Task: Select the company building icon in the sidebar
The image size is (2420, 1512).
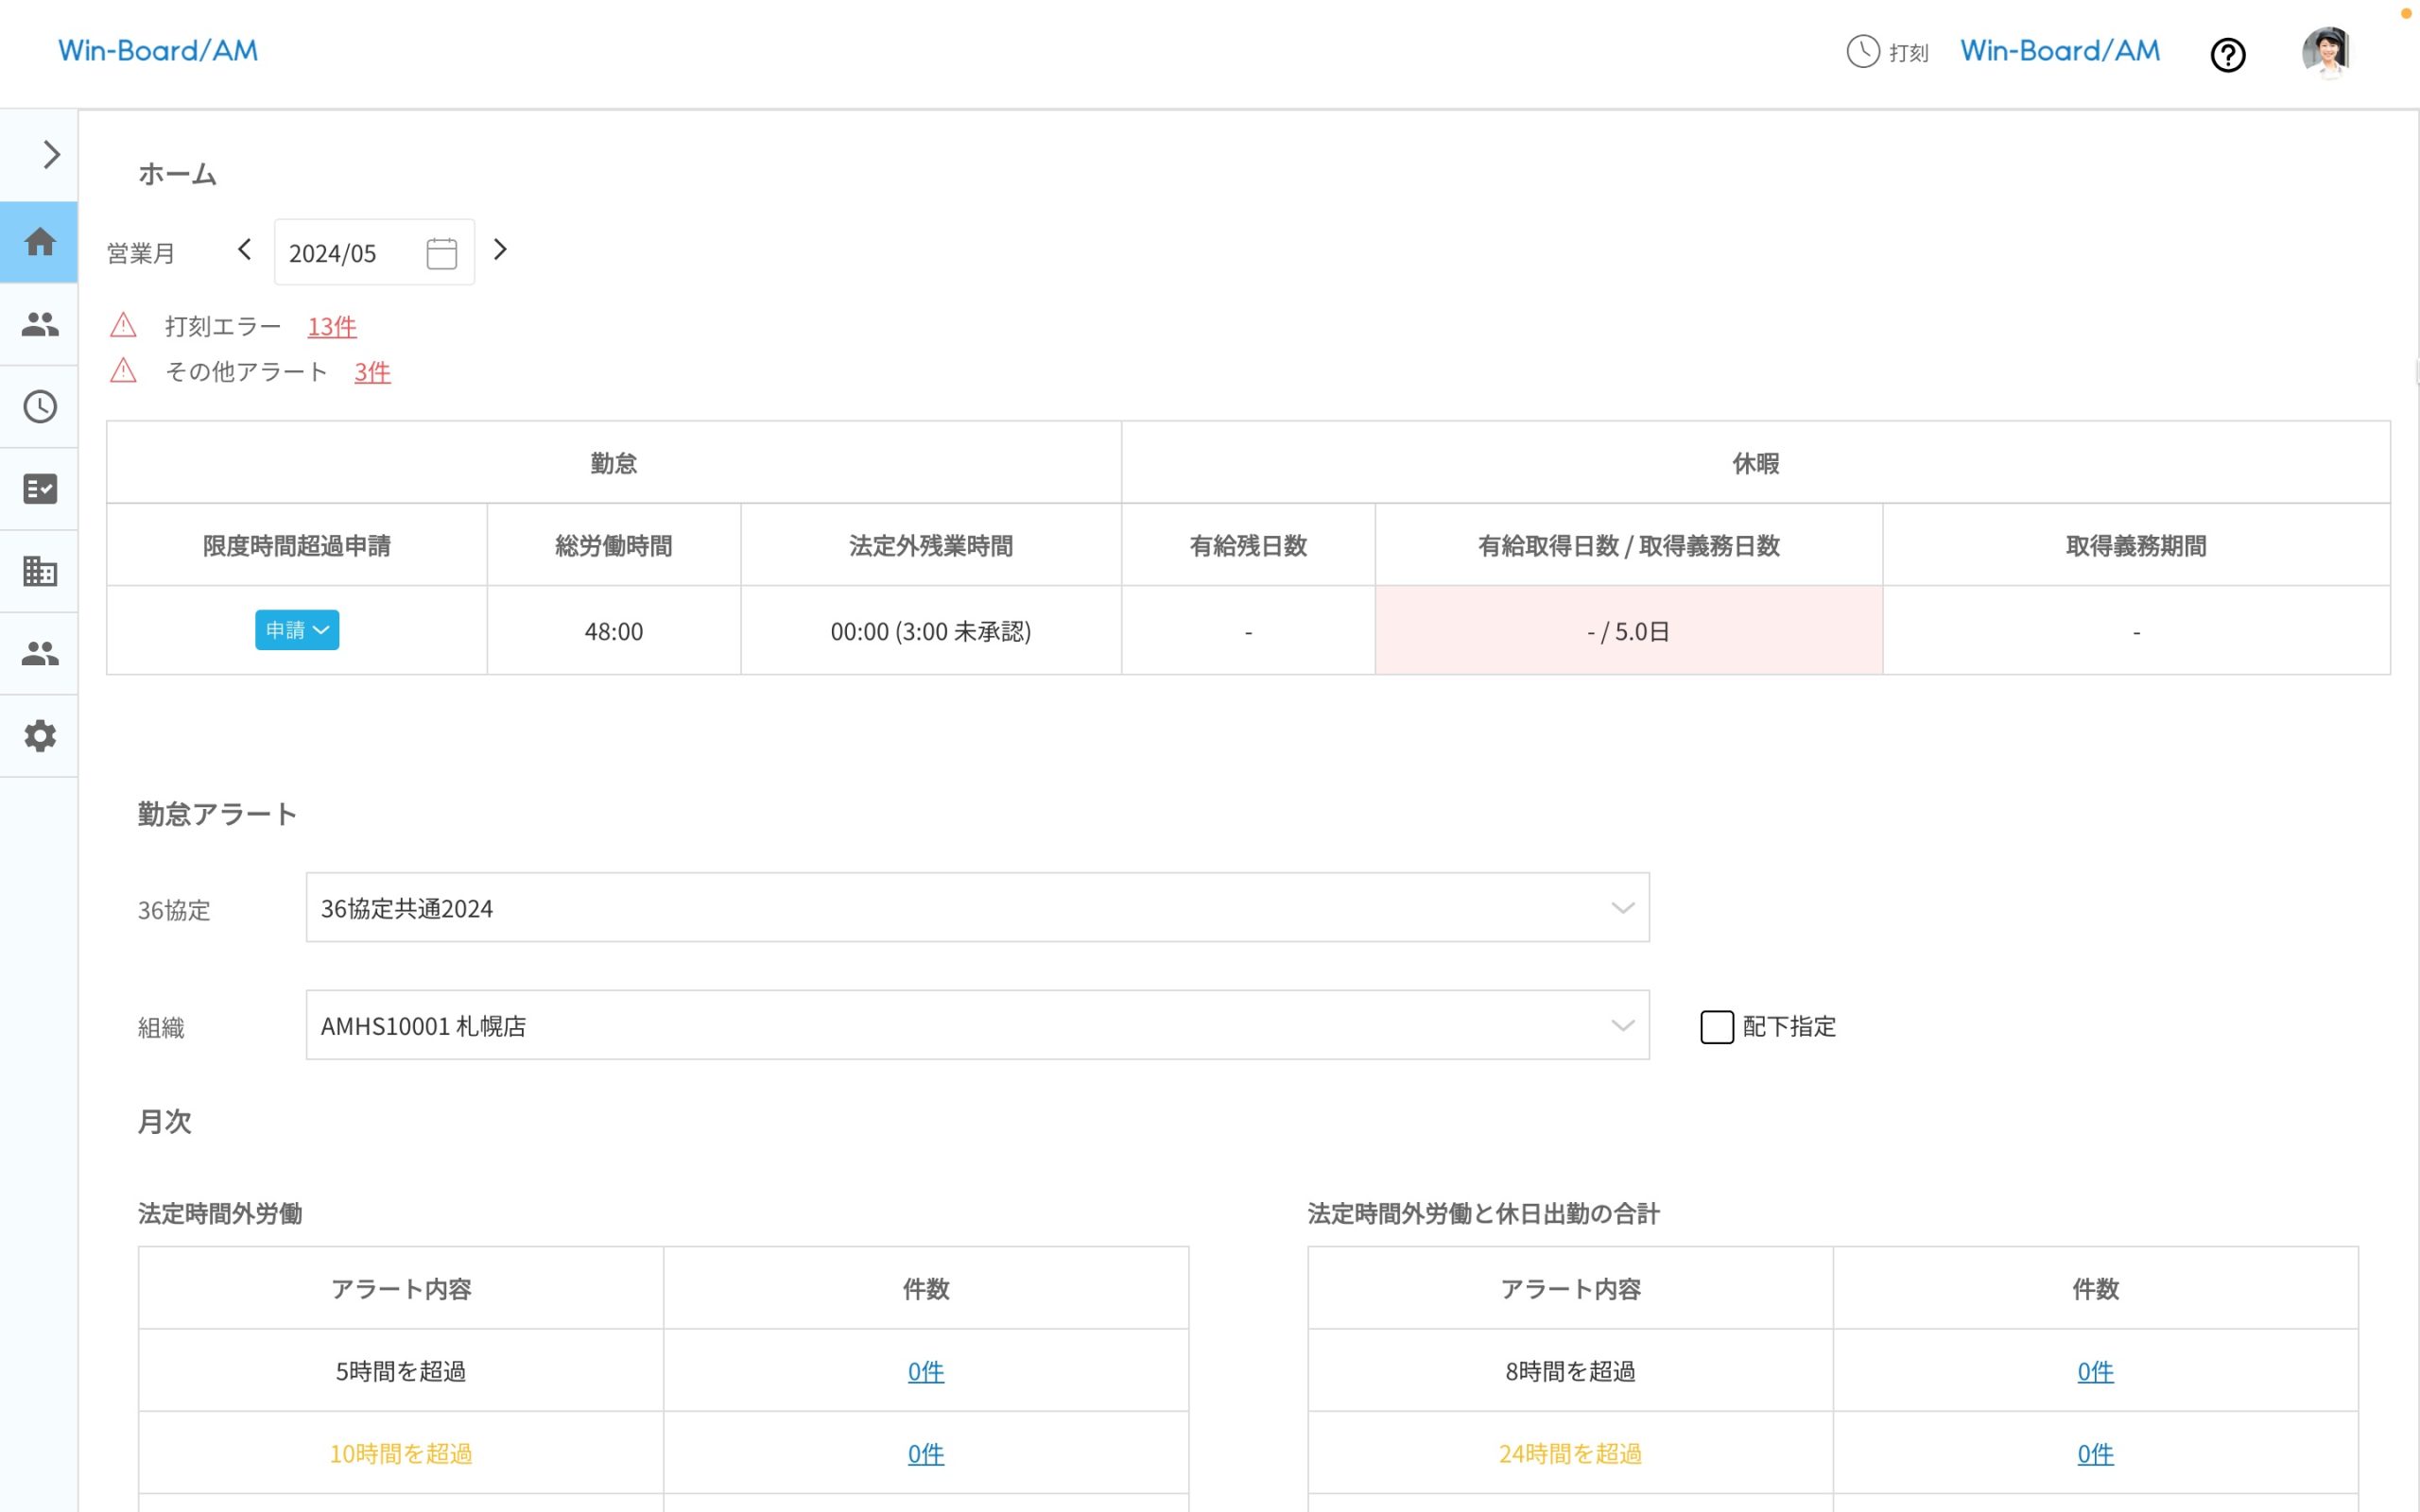Action: (x=39, y=571)
